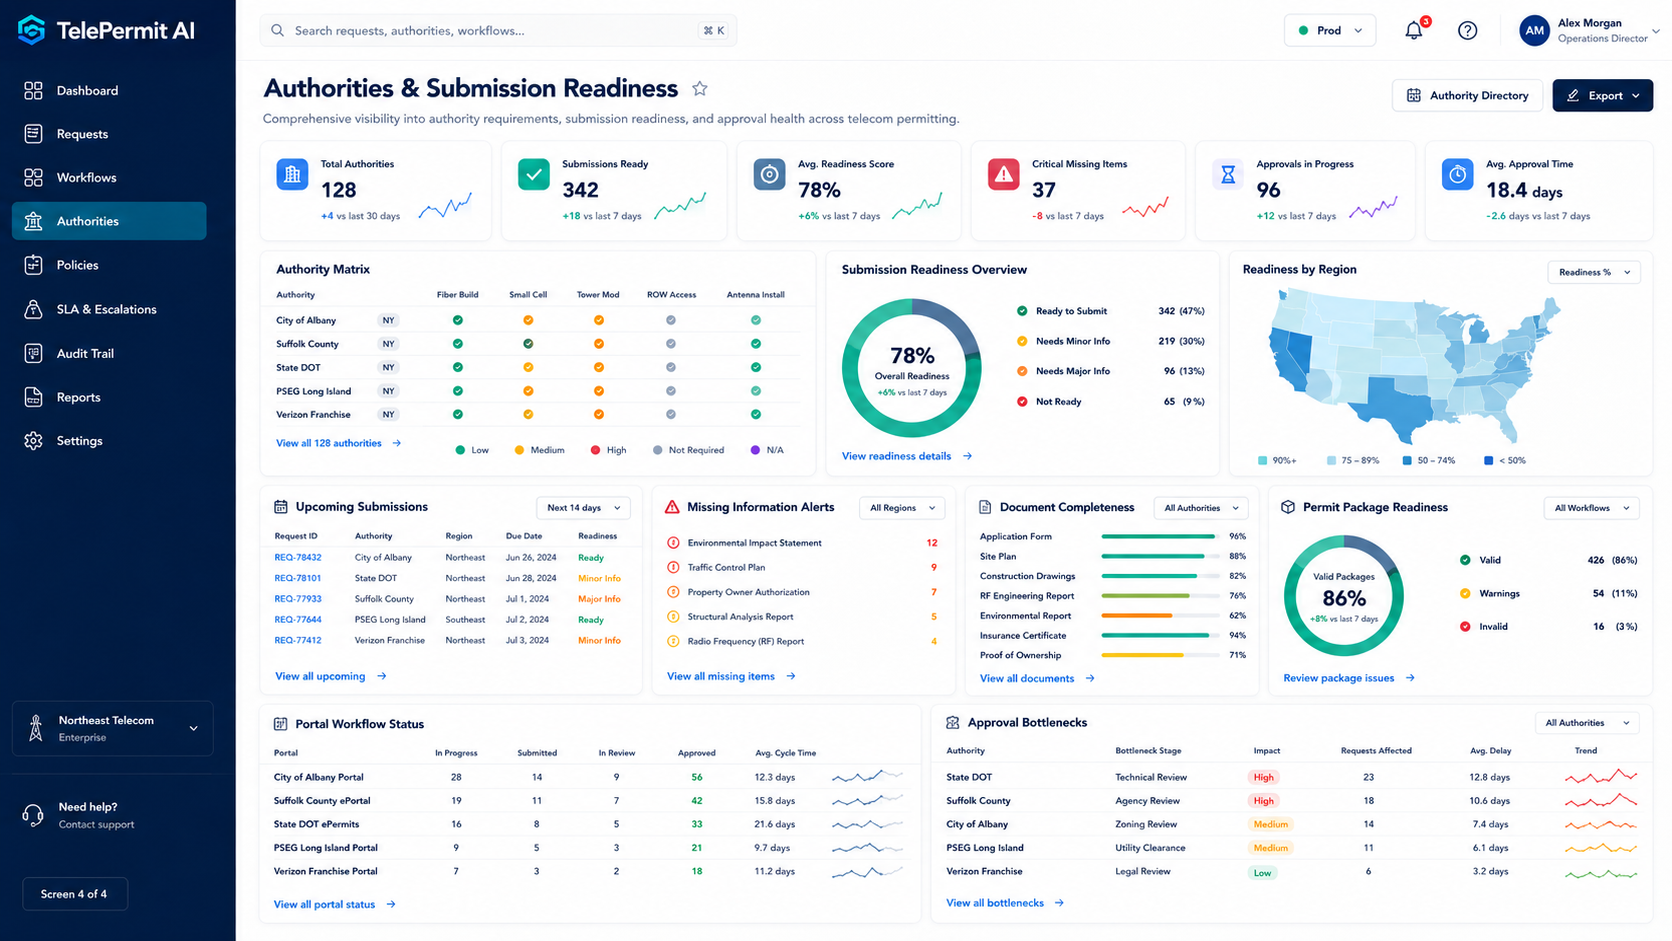This screenshot has width=1672, height=941.
Task: Click the Critical Missing Items warning icon
Action: [1003, 175]
